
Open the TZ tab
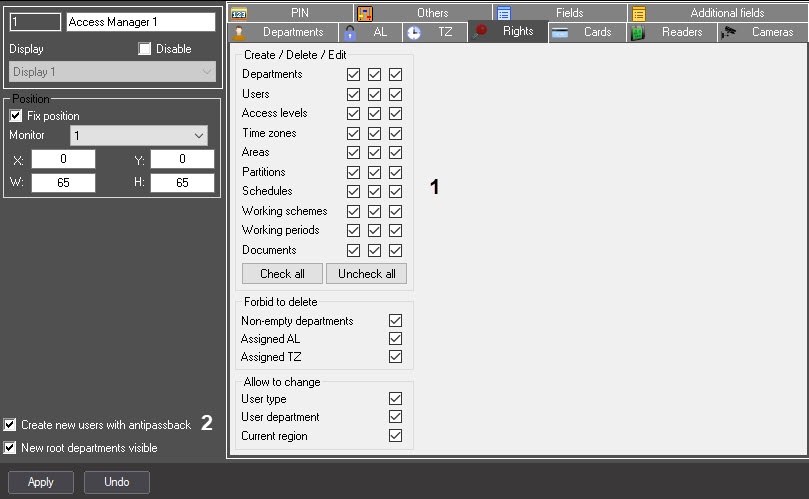point(435,32)
